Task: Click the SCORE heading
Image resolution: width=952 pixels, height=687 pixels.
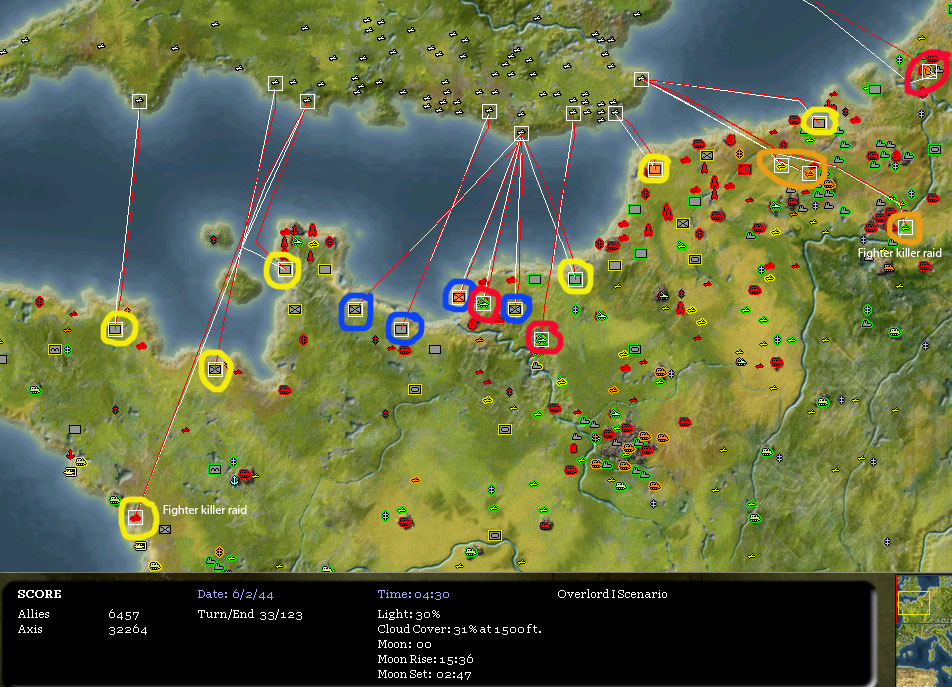Action: [39, 594]
